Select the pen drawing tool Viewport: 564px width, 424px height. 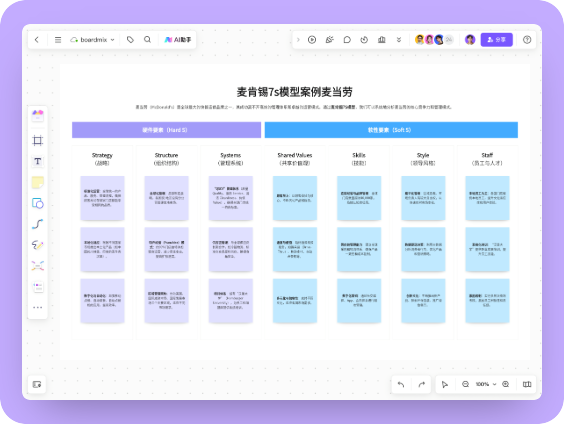pos(38,245)
